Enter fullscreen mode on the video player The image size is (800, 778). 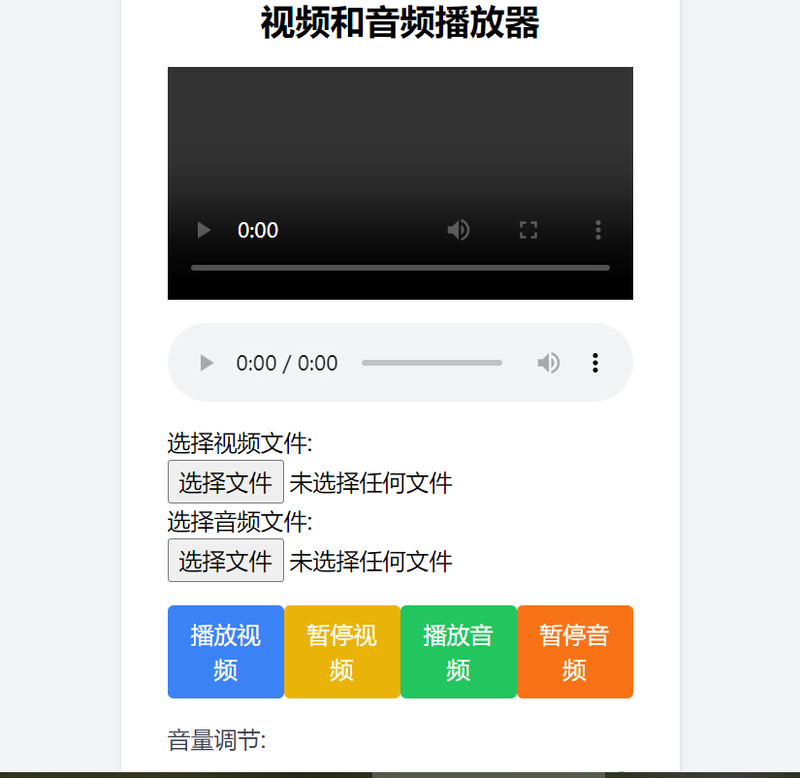[528, 230]
